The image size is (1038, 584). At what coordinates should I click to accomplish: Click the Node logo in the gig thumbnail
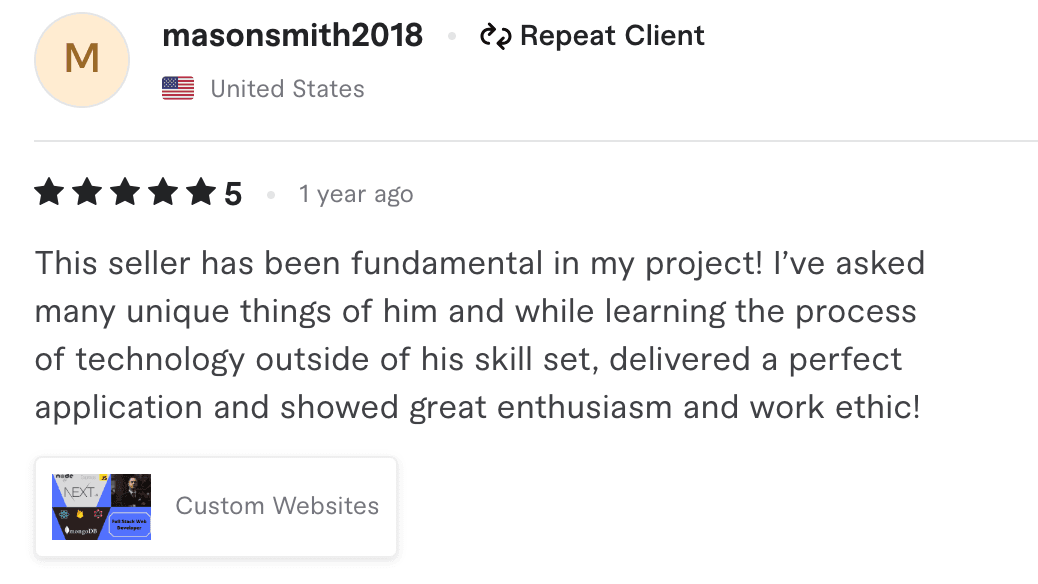[x=64, y=475]
